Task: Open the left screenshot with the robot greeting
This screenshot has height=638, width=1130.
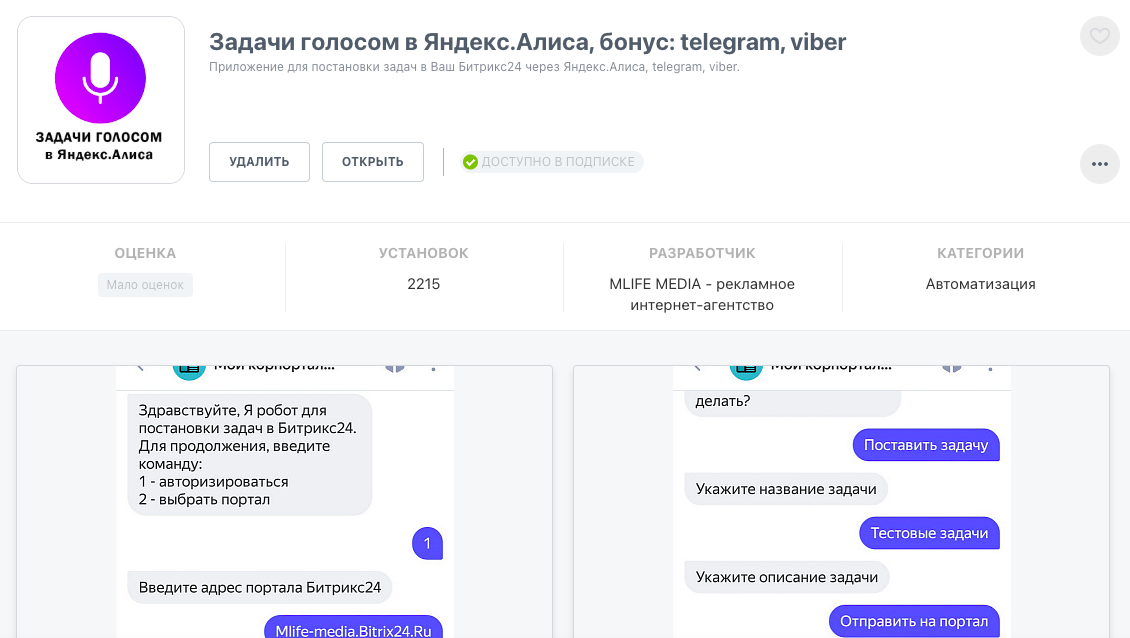Action: click(285, 502)
